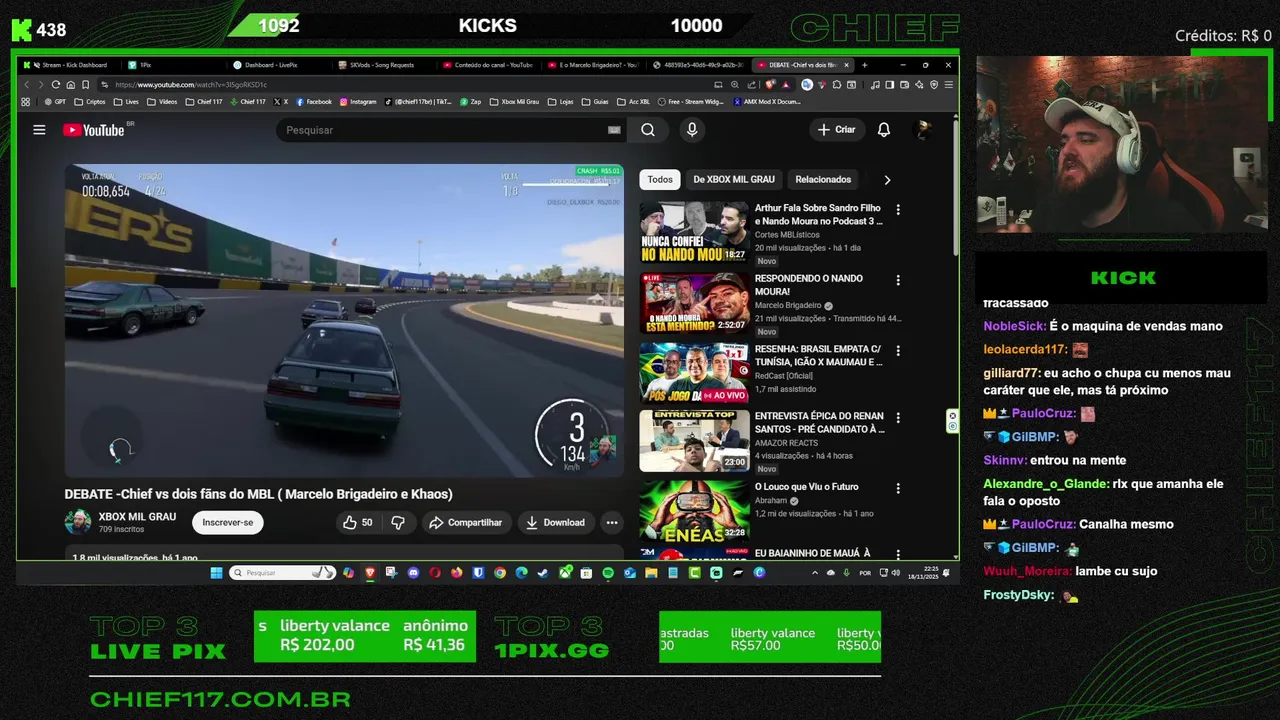The image size is (1280, 720).
Task: Open the Guias bookmarks folder
Action: pyautogui.click(x=595, y=101)
